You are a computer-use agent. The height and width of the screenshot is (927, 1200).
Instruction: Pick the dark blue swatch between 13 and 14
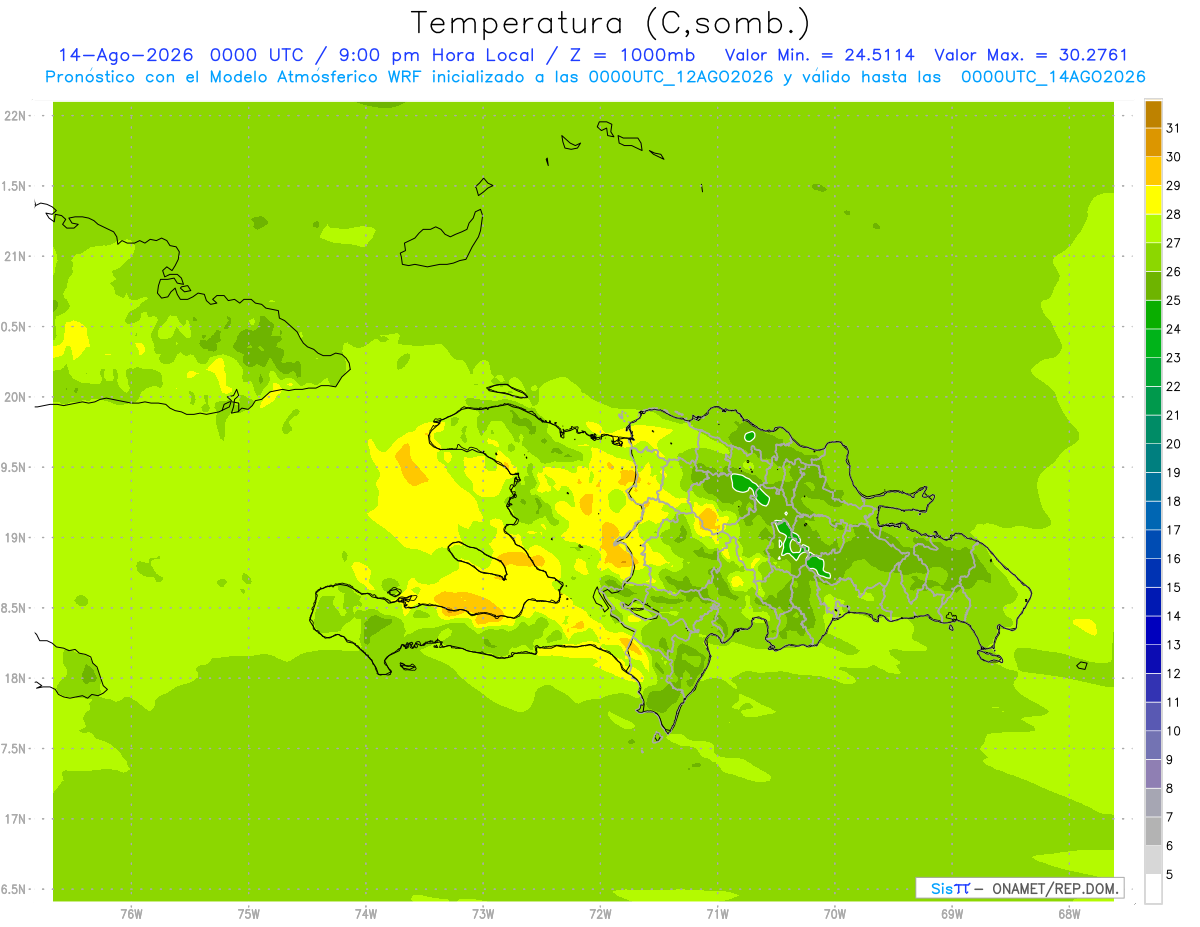click(x=1153, y=630)
